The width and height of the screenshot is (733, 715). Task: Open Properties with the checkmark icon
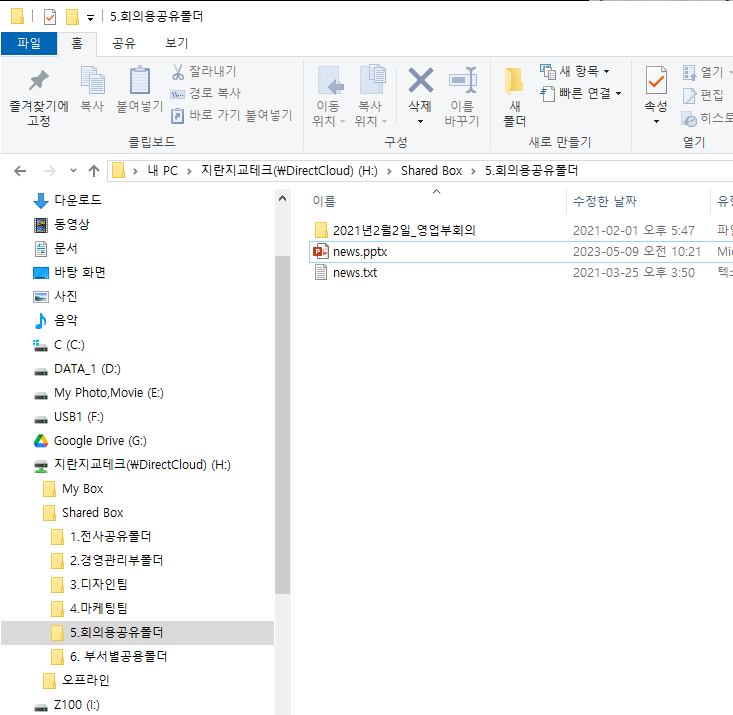656,82
